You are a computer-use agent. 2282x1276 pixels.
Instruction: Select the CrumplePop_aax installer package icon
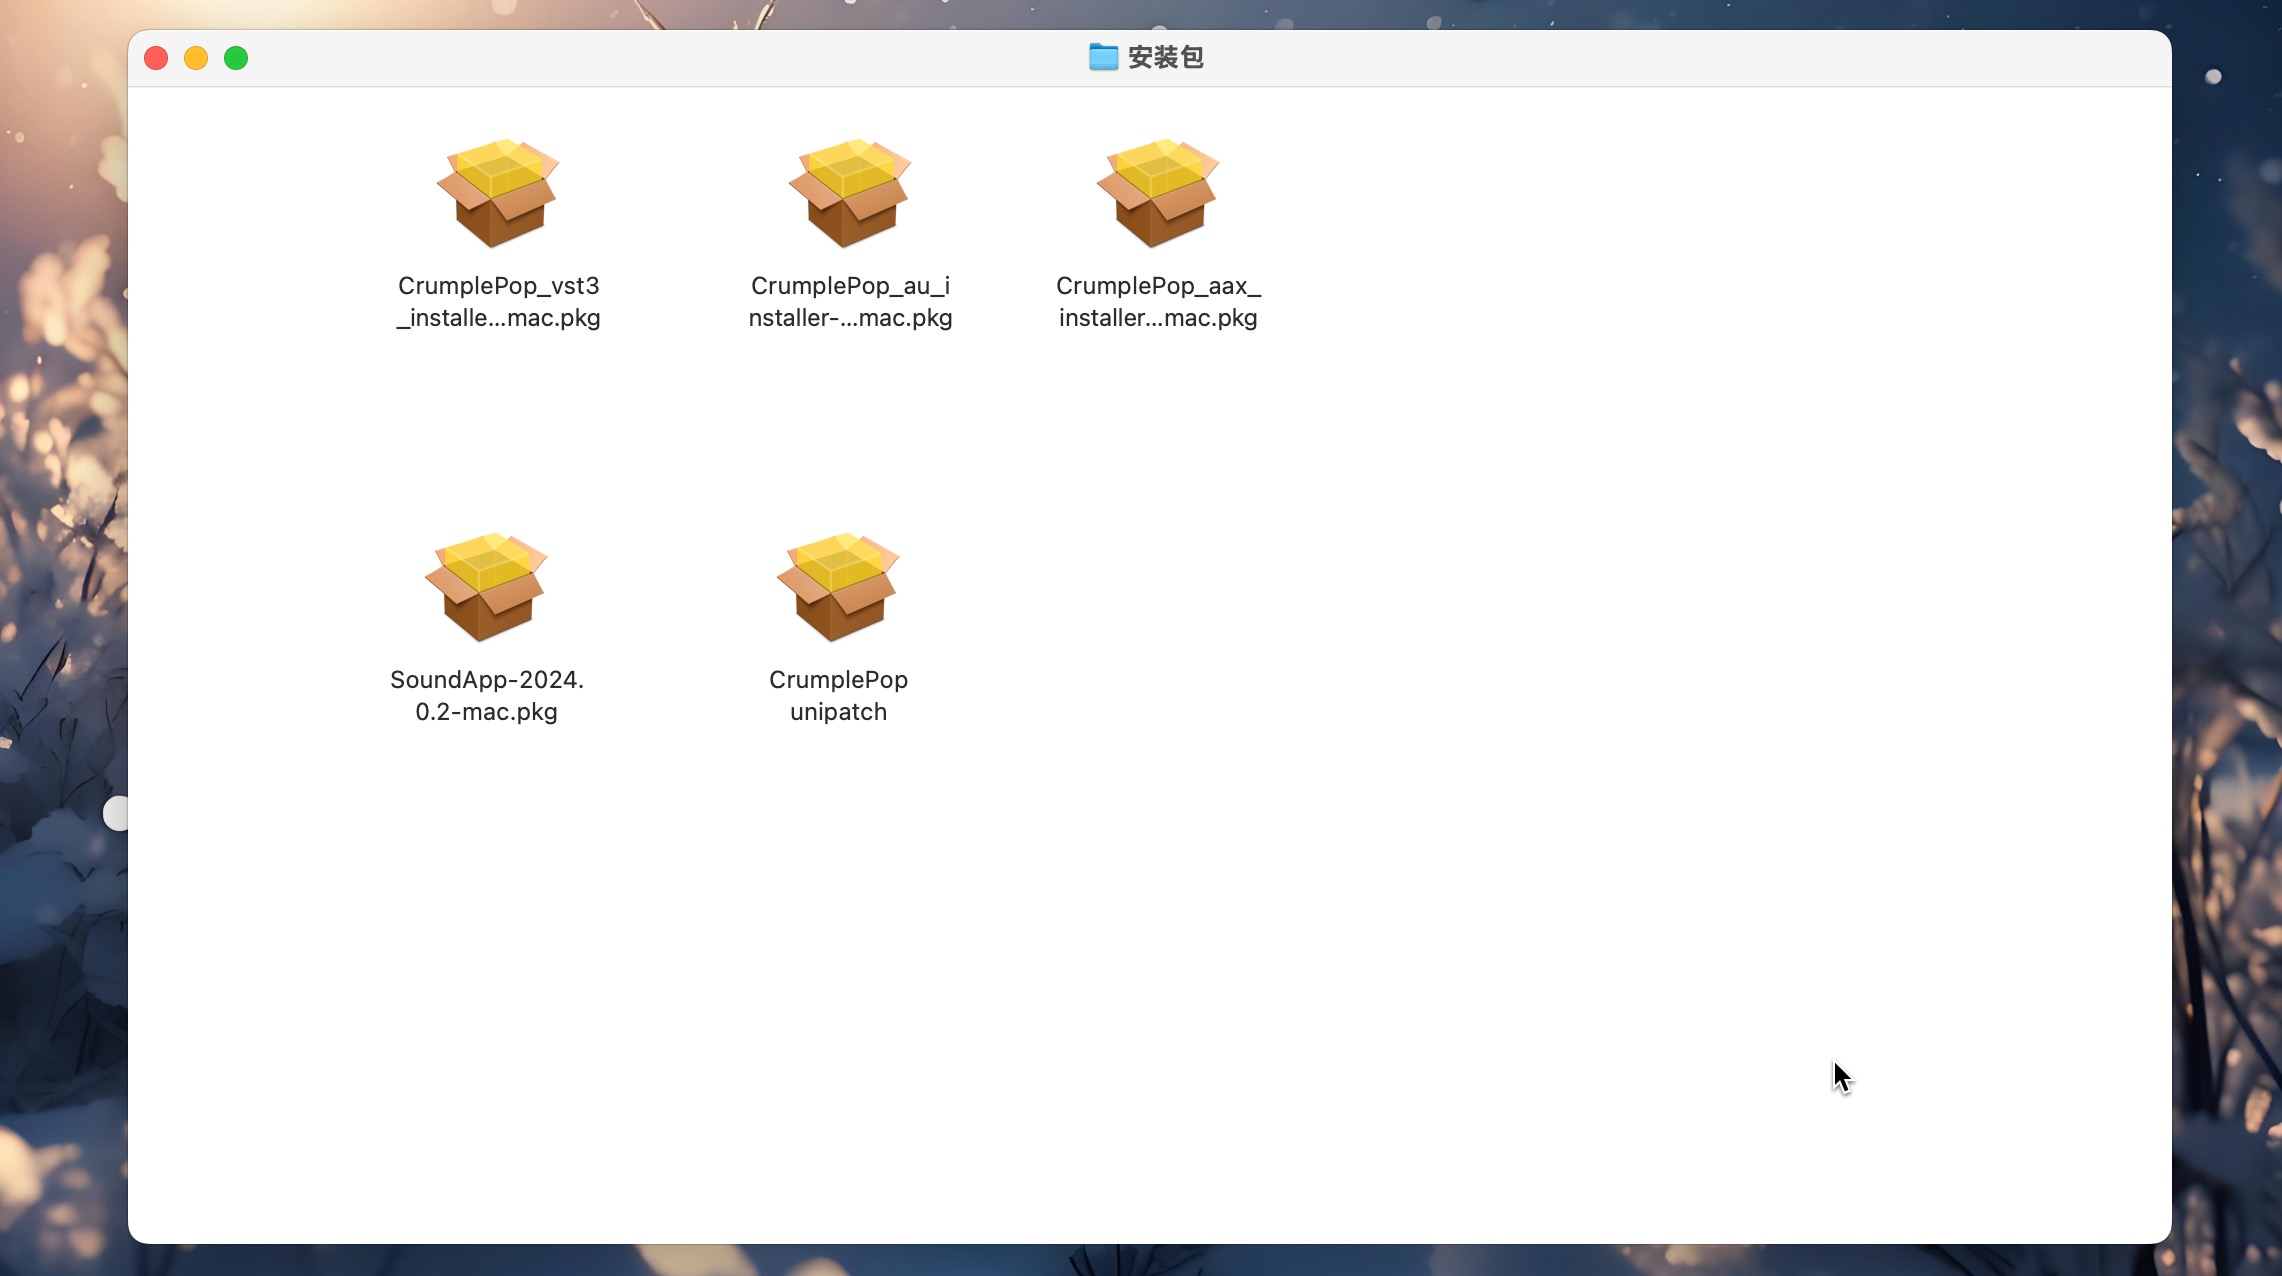(x=1158, y=193)
